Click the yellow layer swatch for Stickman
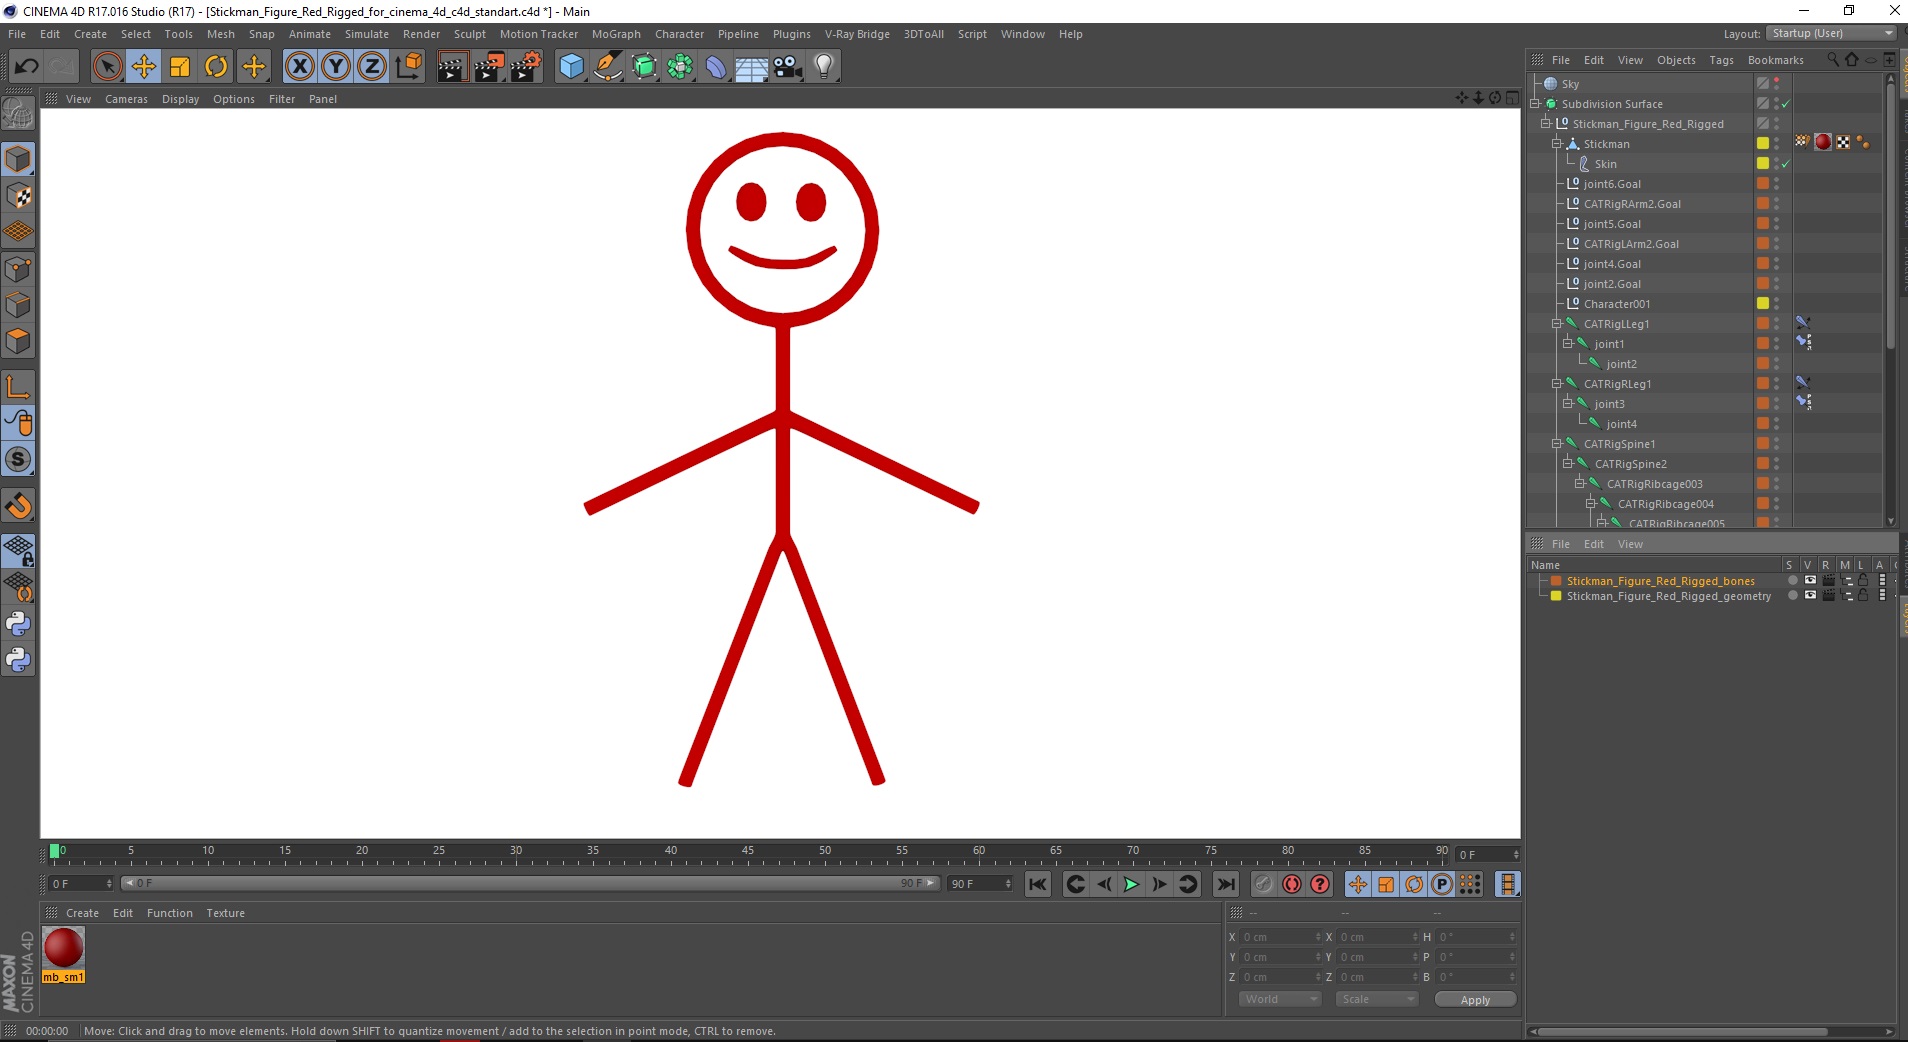 (1763, 143)
